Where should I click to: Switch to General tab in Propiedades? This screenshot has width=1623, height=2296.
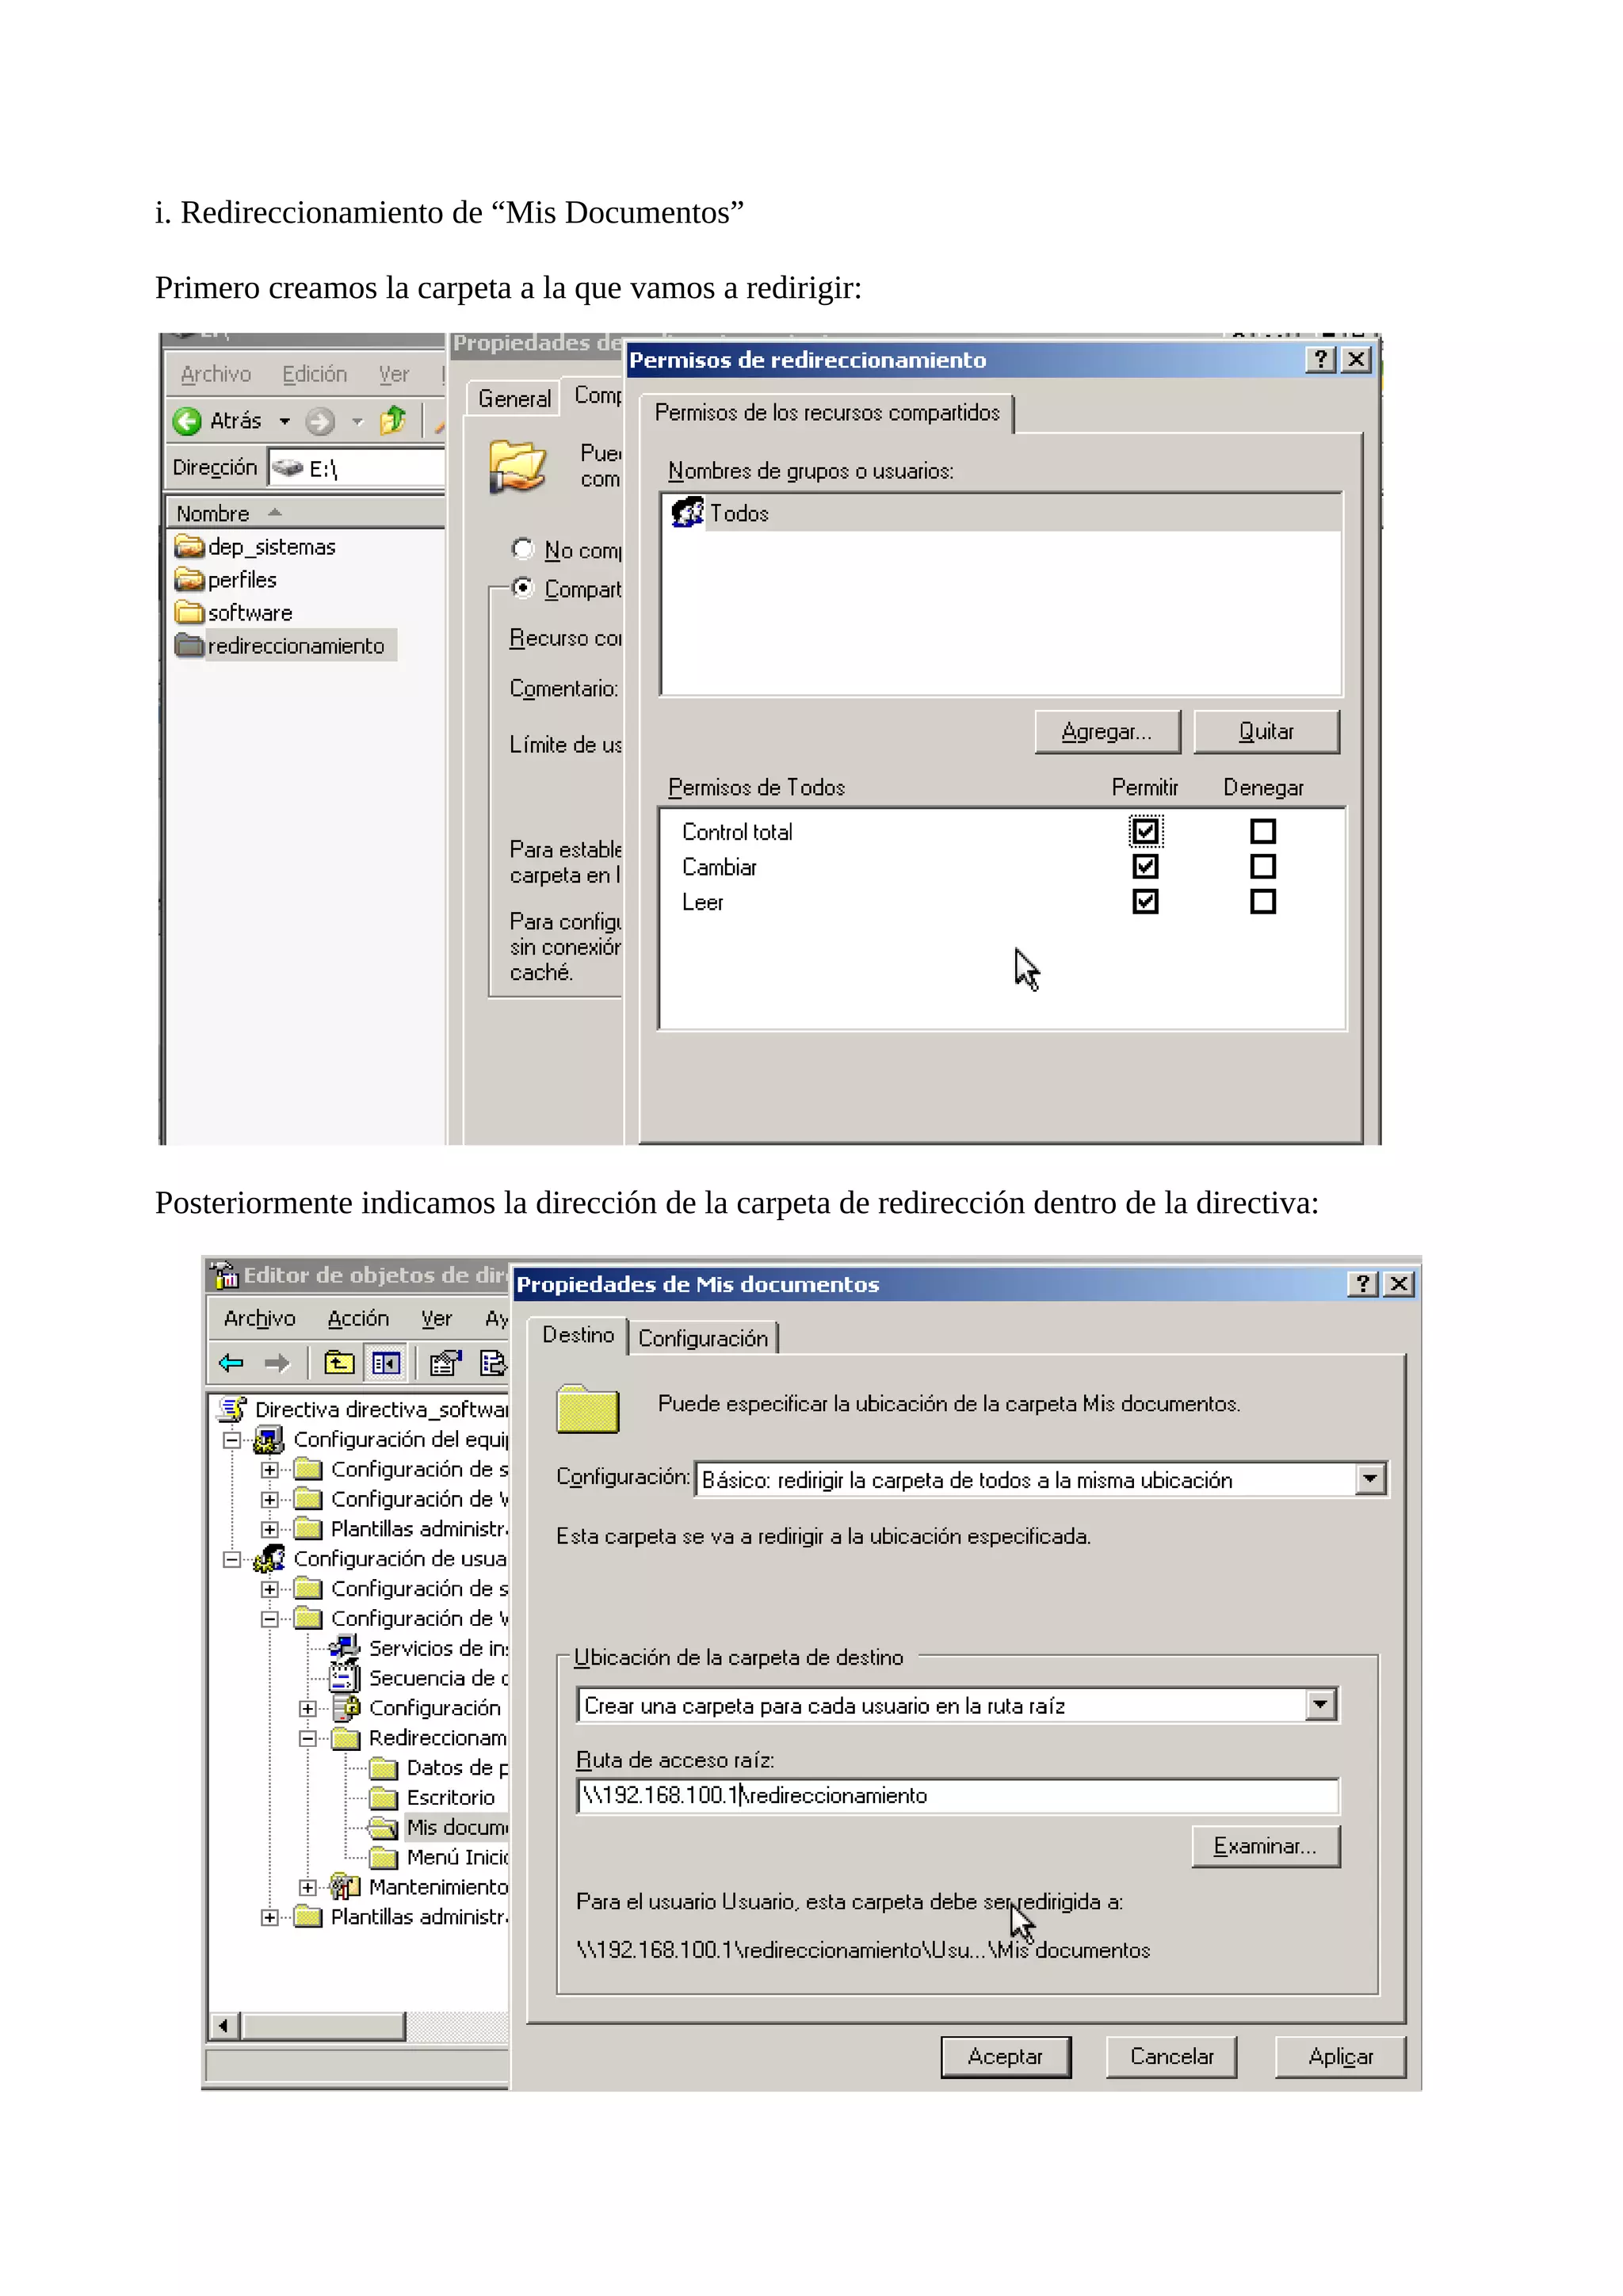click(x=514, y=398)
